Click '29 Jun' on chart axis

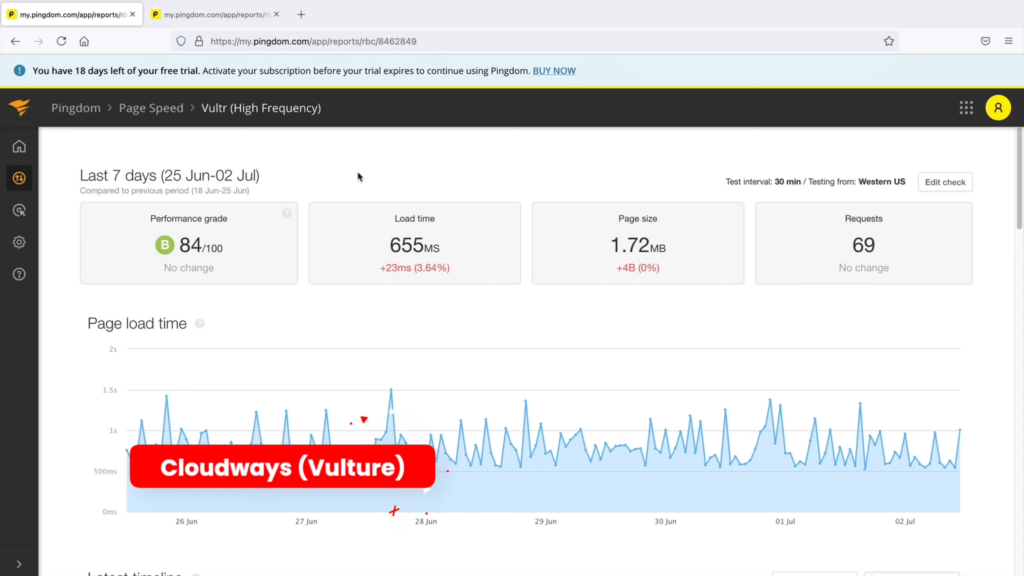pyautogui.click(x=546, y=521)
